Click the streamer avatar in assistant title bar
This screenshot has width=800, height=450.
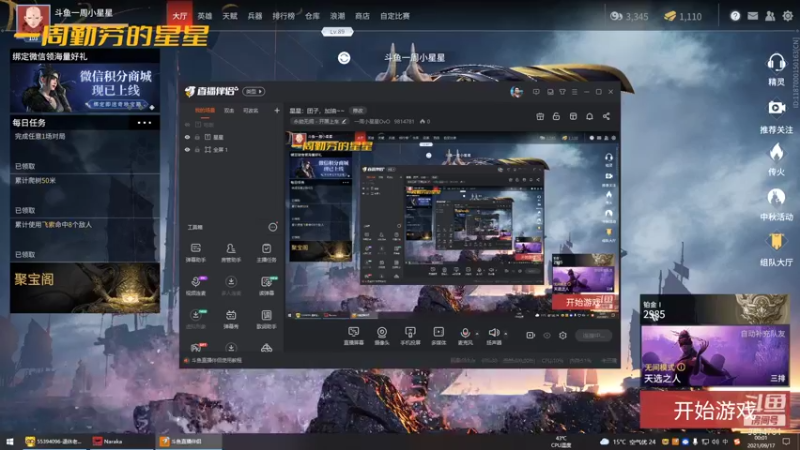pyautogui.click(x=516, y=92)
